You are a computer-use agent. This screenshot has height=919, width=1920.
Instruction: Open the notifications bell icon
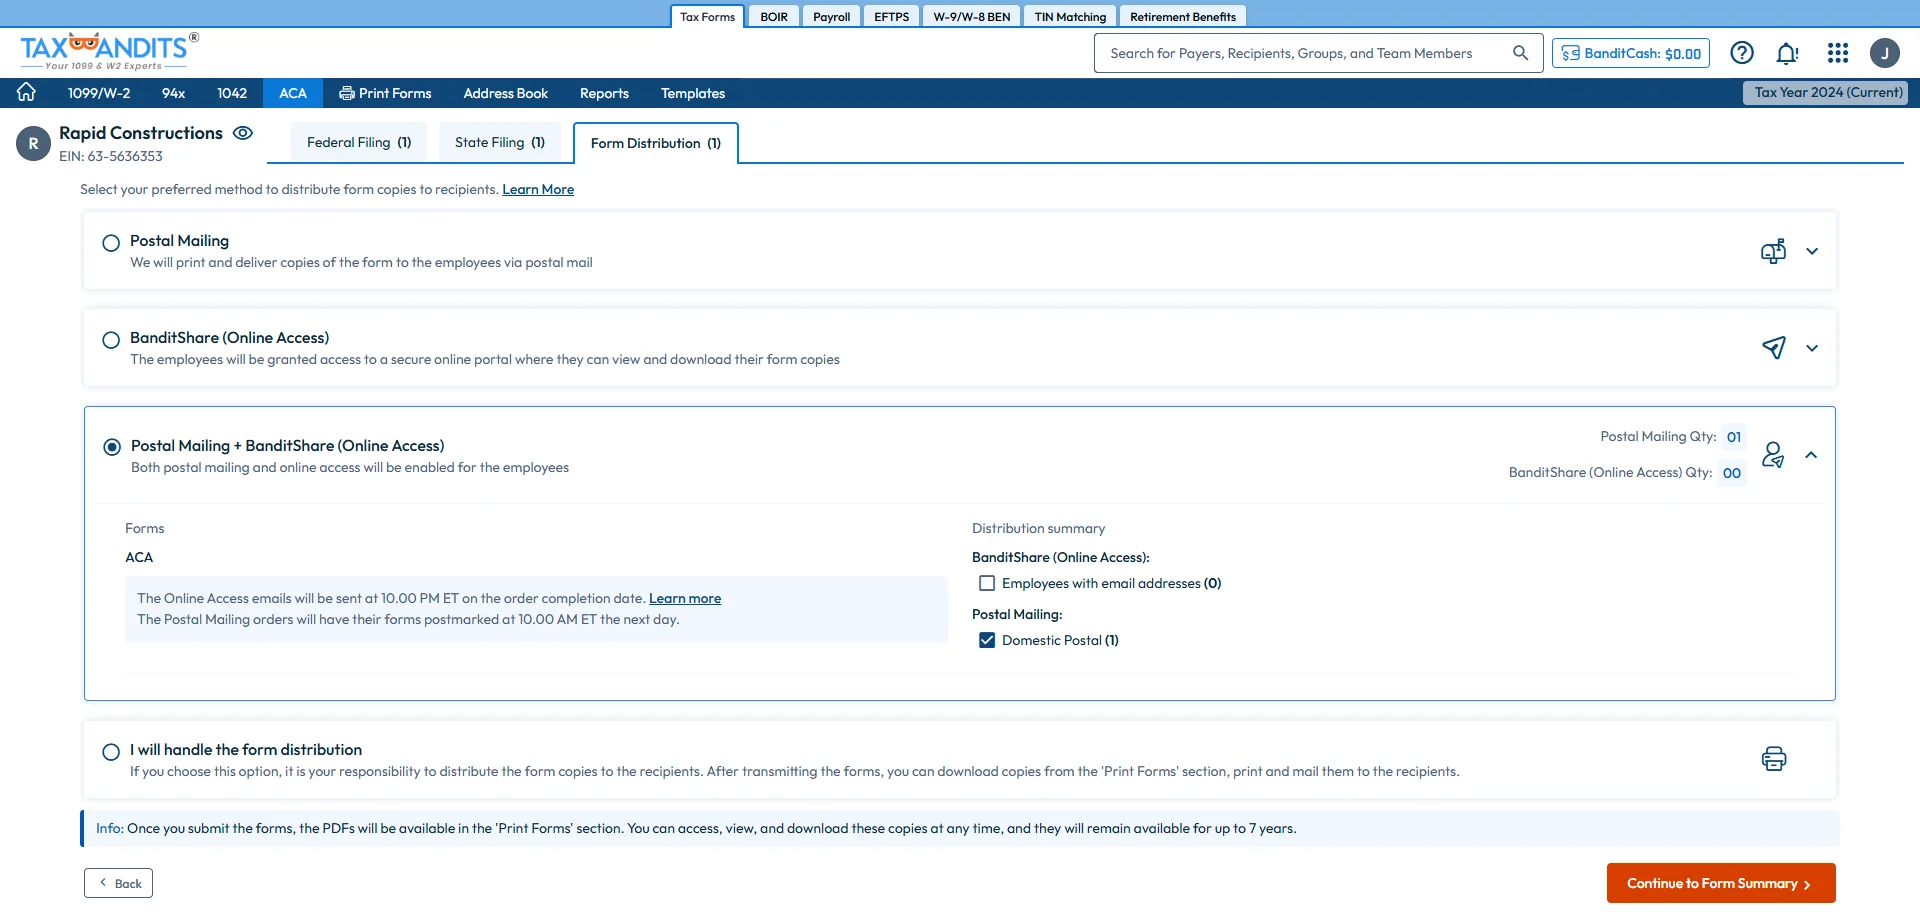point(1787,53)
